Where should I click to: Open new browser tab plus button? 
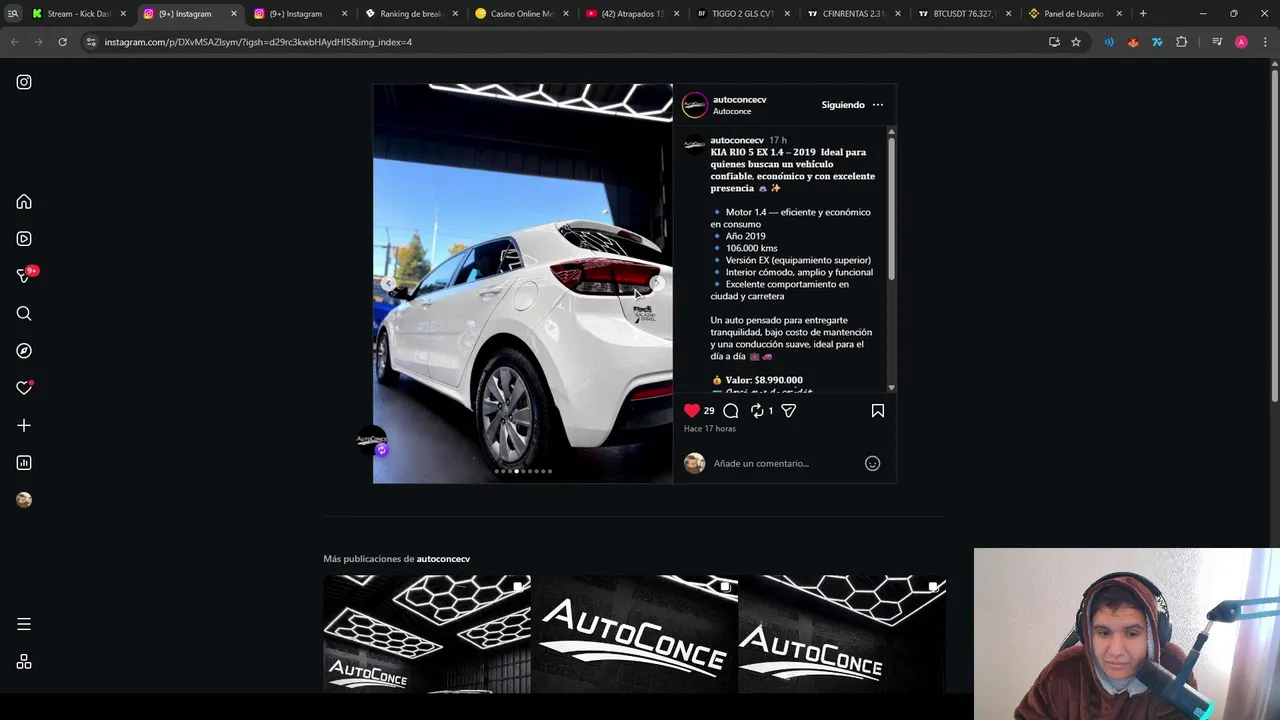coord(1143,14)
